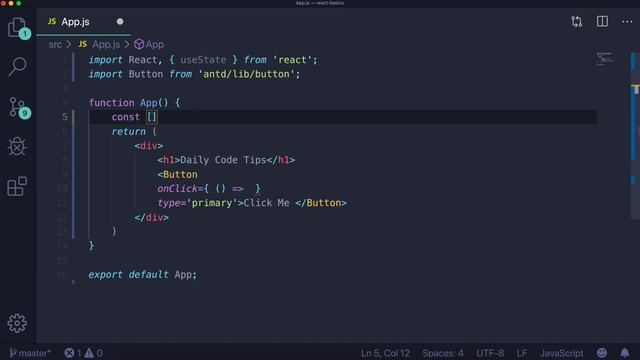Click the errors count icon in status bar
The image size is (640, 360).
69,353
